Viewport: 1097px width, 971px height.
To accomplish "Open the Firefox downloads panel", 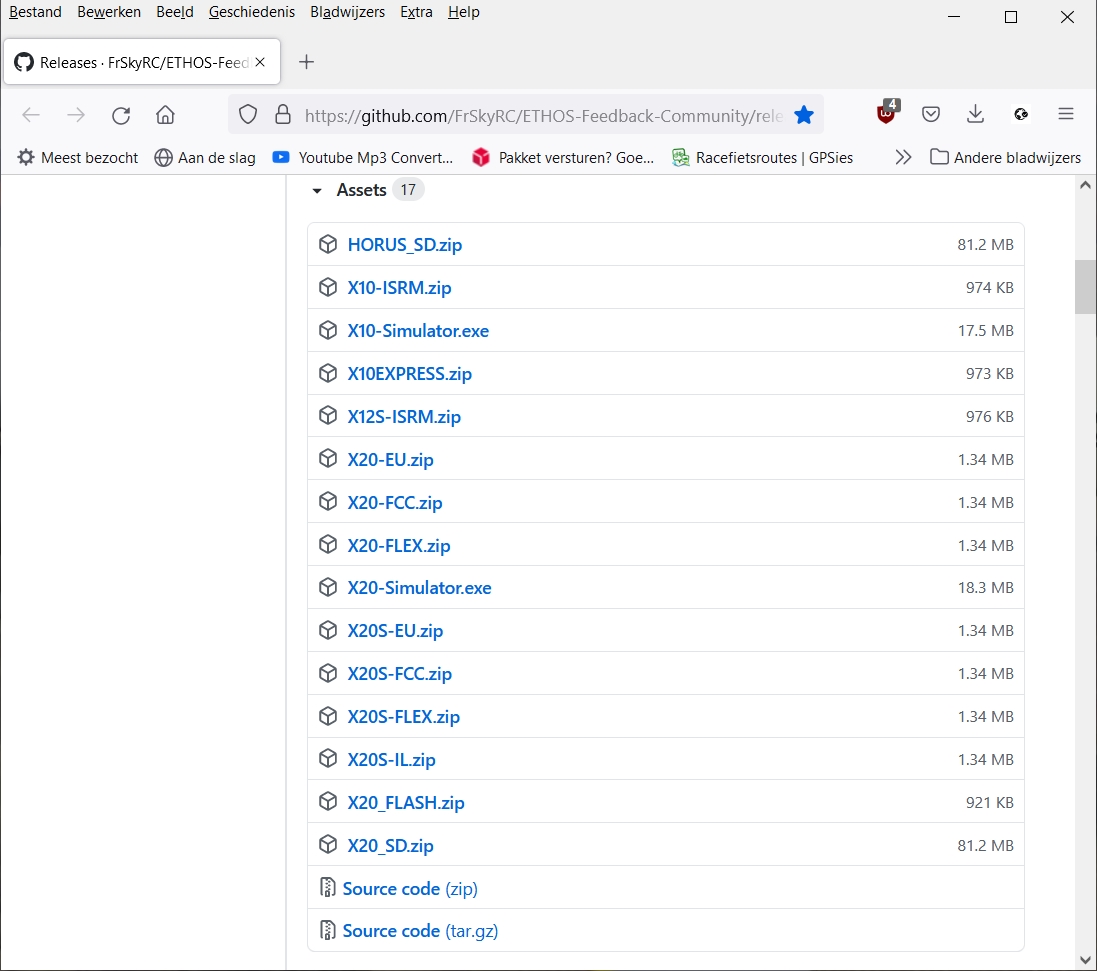I will (975, 114).
